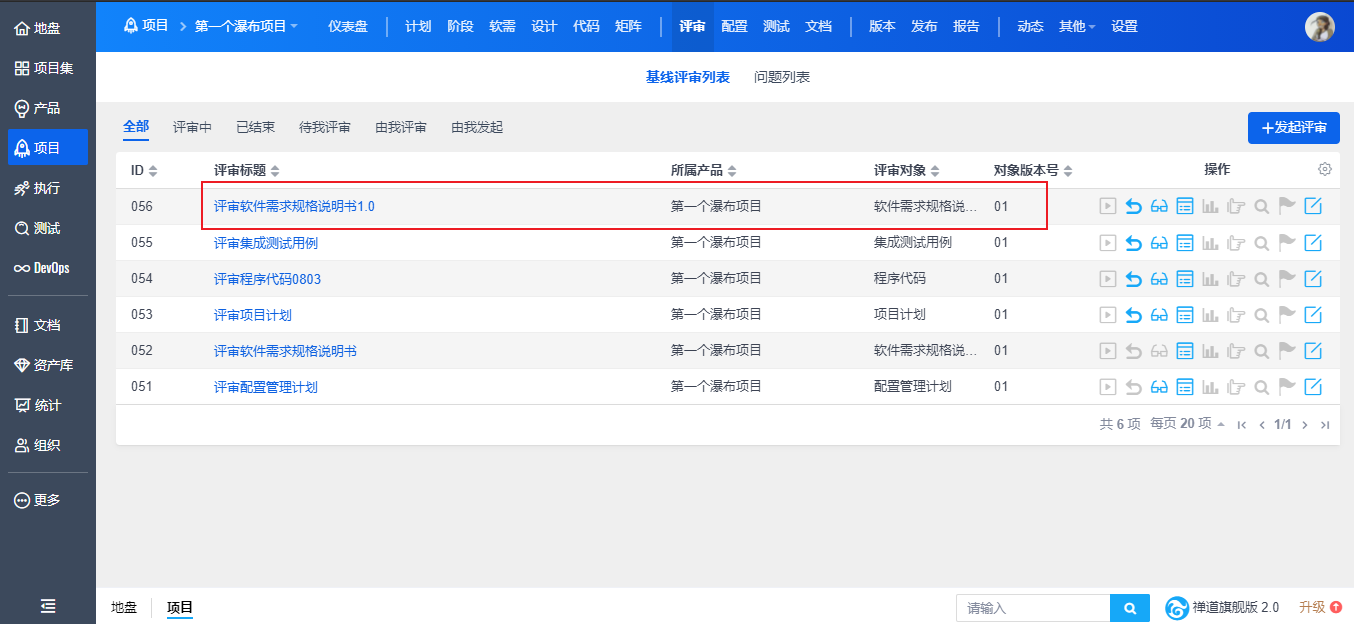1354x624 pixels.
Task: Open the user avatar menu
Action: (1320, 26)
